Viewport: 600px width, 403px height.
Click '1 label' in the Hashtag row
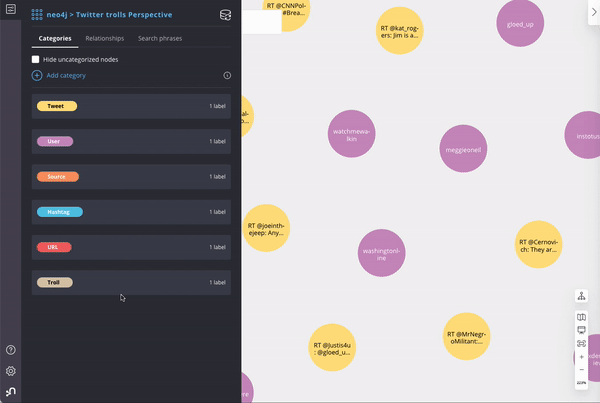217,212
